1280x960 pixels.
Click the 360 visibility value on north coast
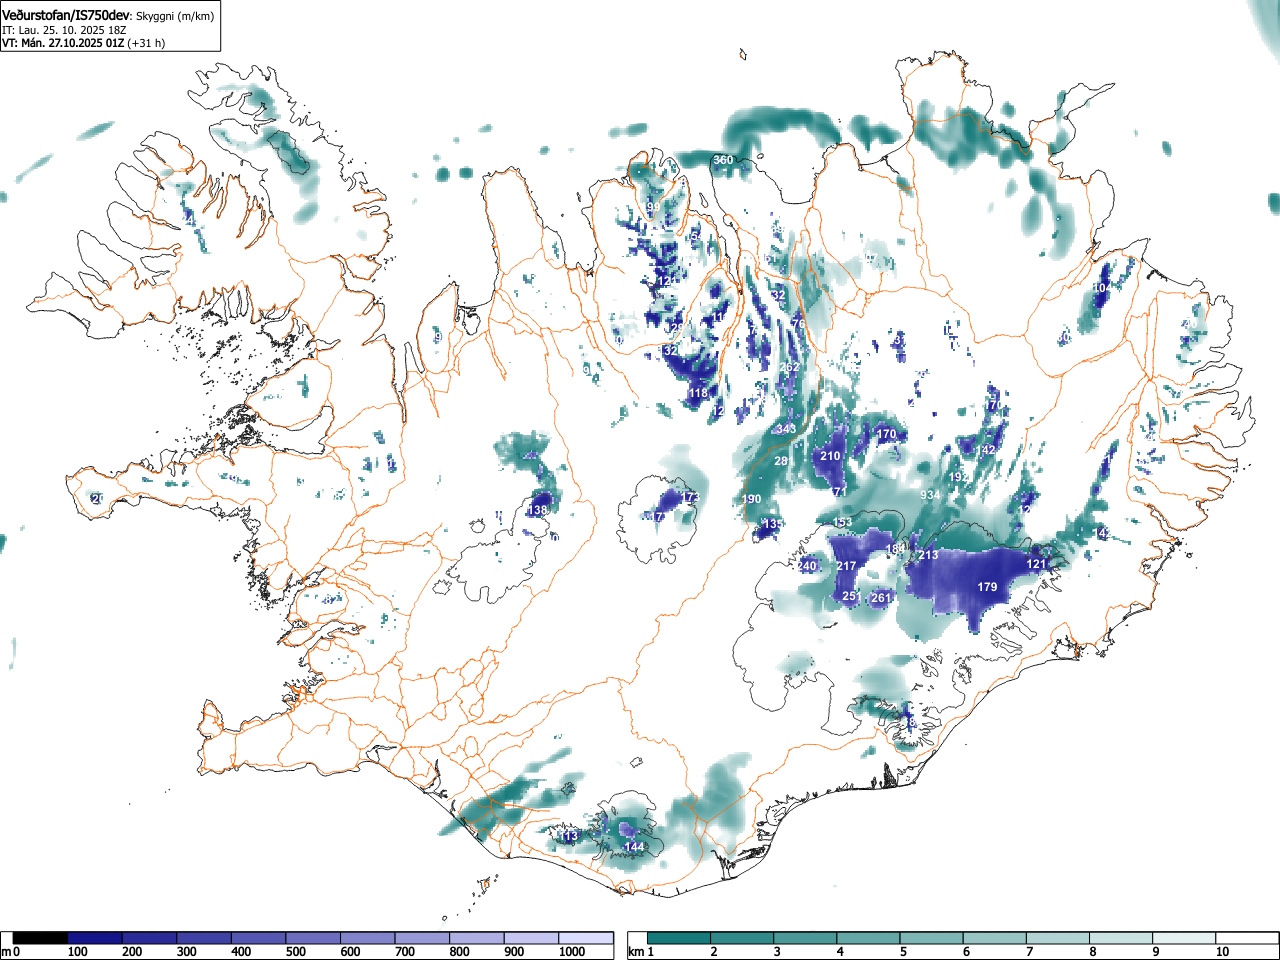click(723, 160)
